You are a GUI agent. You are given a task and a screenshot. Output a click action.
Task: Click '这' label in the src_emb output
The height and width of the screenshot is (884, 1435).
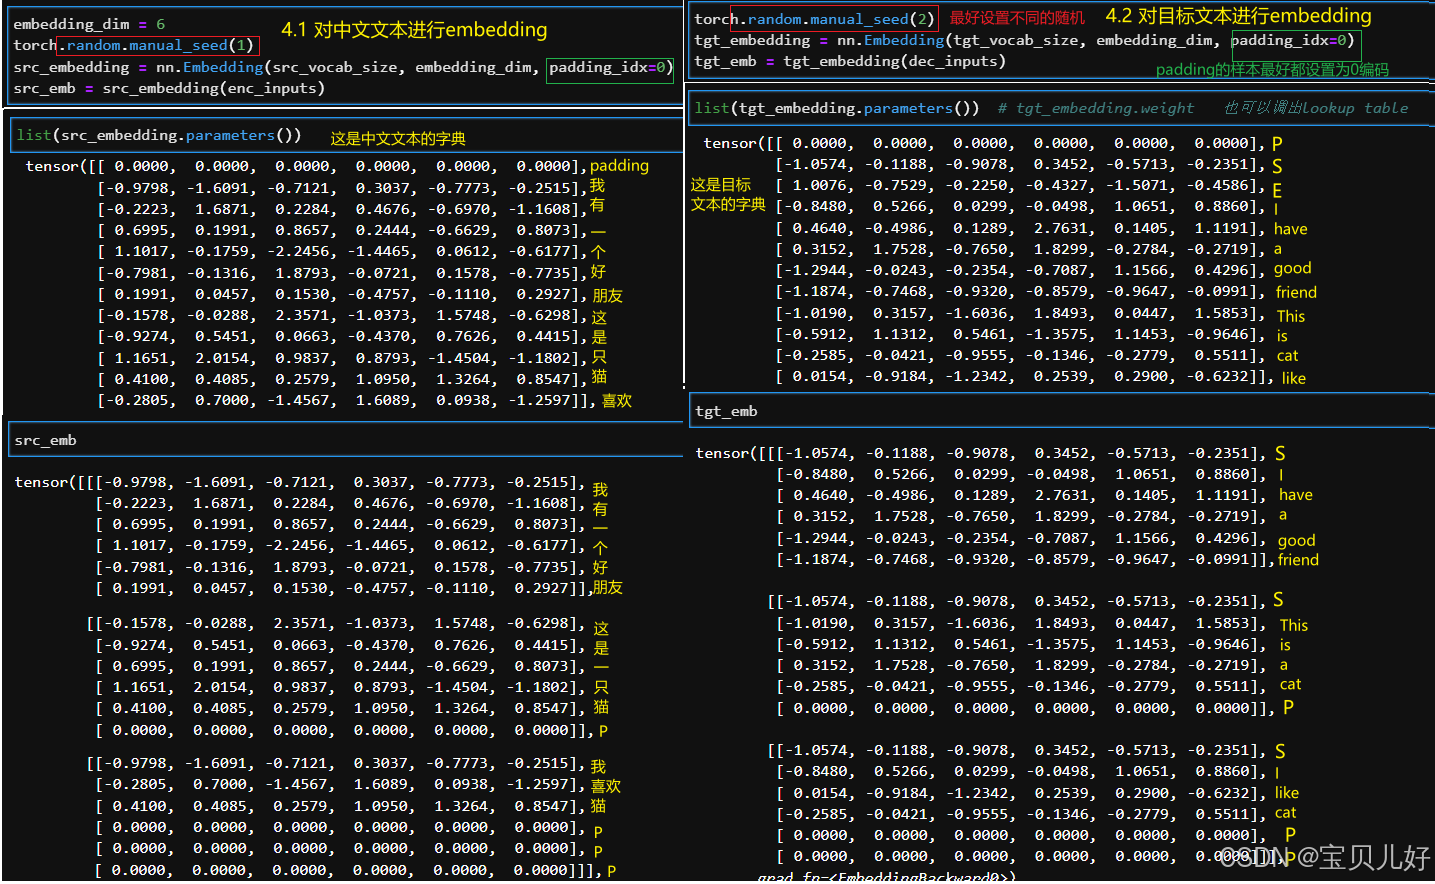(600, 628)
